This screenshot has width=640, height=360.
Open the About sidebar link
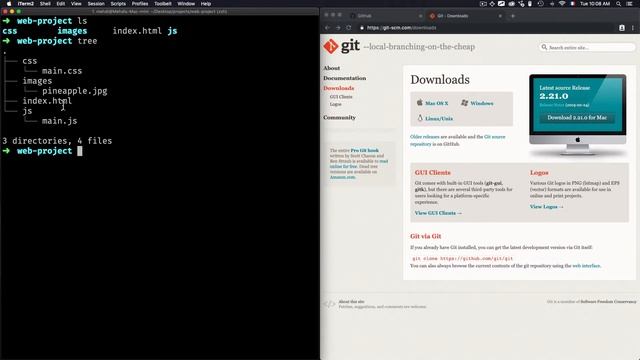[x=331, y=68]
